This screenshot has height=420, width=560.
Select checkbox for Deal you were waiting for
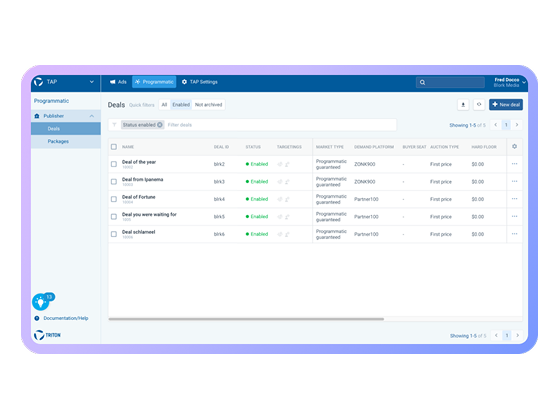pyautogui.click(x=114, y=217)
